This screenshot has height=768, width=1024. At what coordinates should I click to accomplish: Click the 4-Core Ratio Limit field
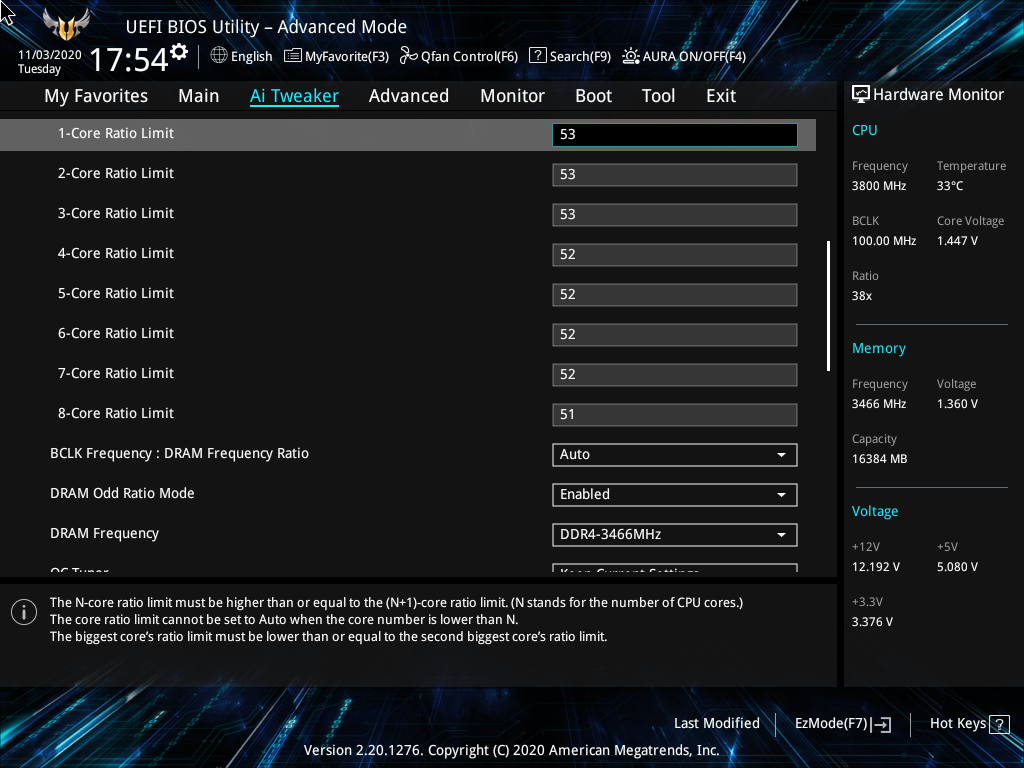pyautogui.click(x=675, y=255)
